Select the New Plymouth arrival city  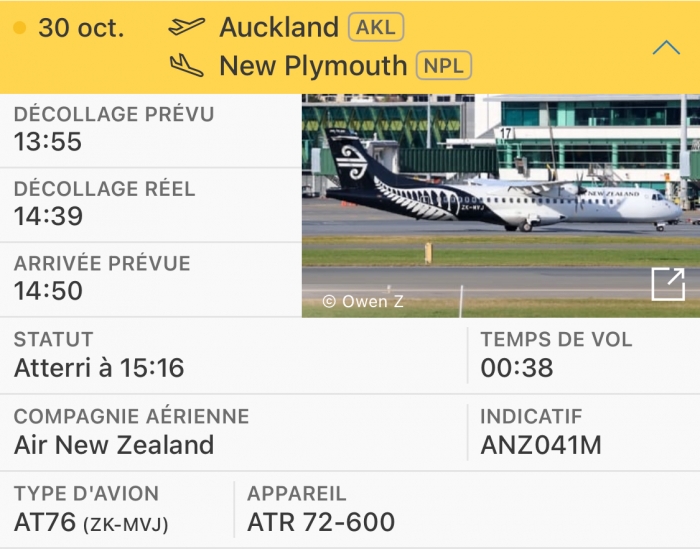pyautogui.click(x=313, y=66)
